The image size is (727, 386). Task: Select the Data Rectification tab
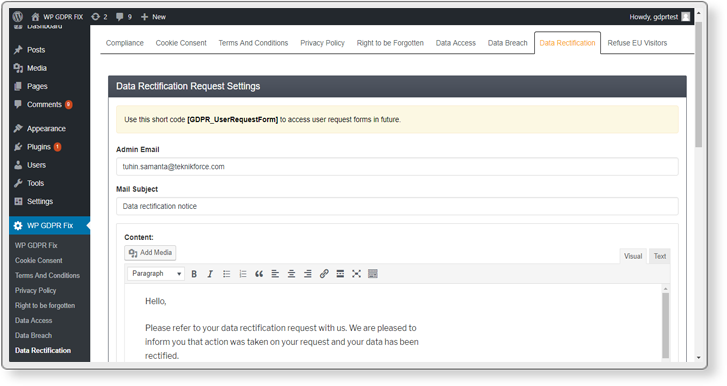[x=568, y=43]
